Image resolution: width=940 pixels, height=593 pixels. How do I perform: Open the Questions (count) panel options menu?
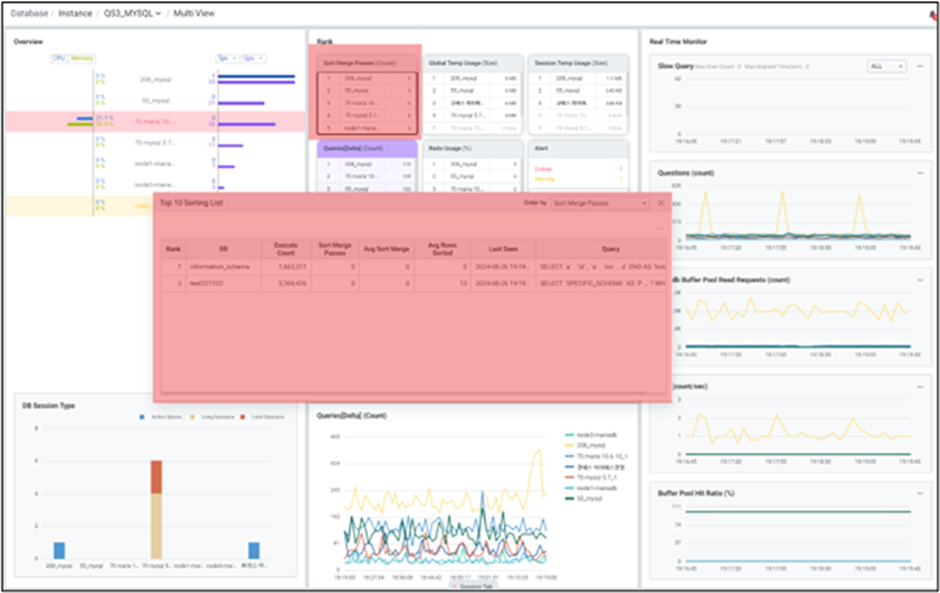(919, 173)
